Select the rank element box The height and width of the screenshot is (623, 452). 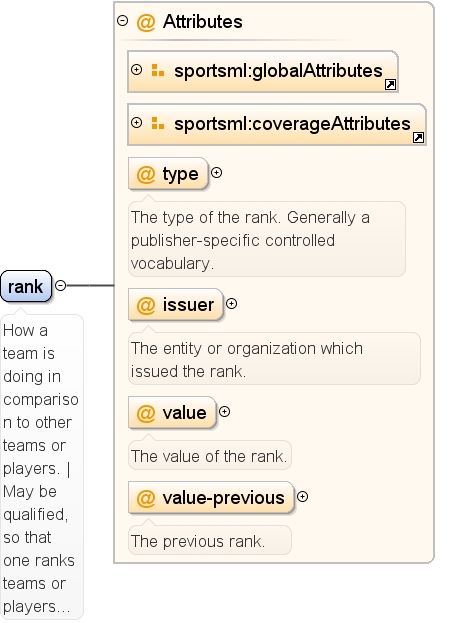tap(26, 286)
